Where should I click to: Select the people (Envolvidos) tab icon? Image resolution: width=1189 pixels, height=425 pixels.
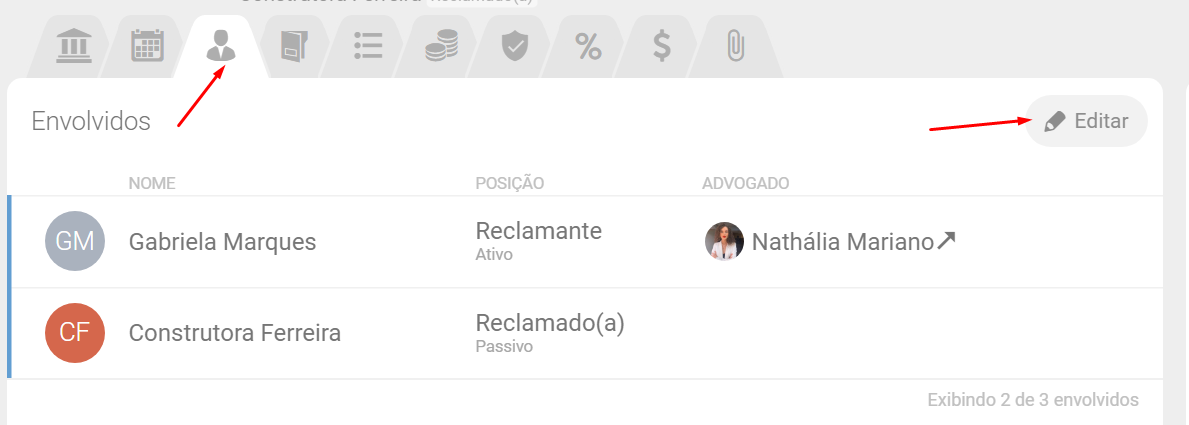click(x=221, y=46)
